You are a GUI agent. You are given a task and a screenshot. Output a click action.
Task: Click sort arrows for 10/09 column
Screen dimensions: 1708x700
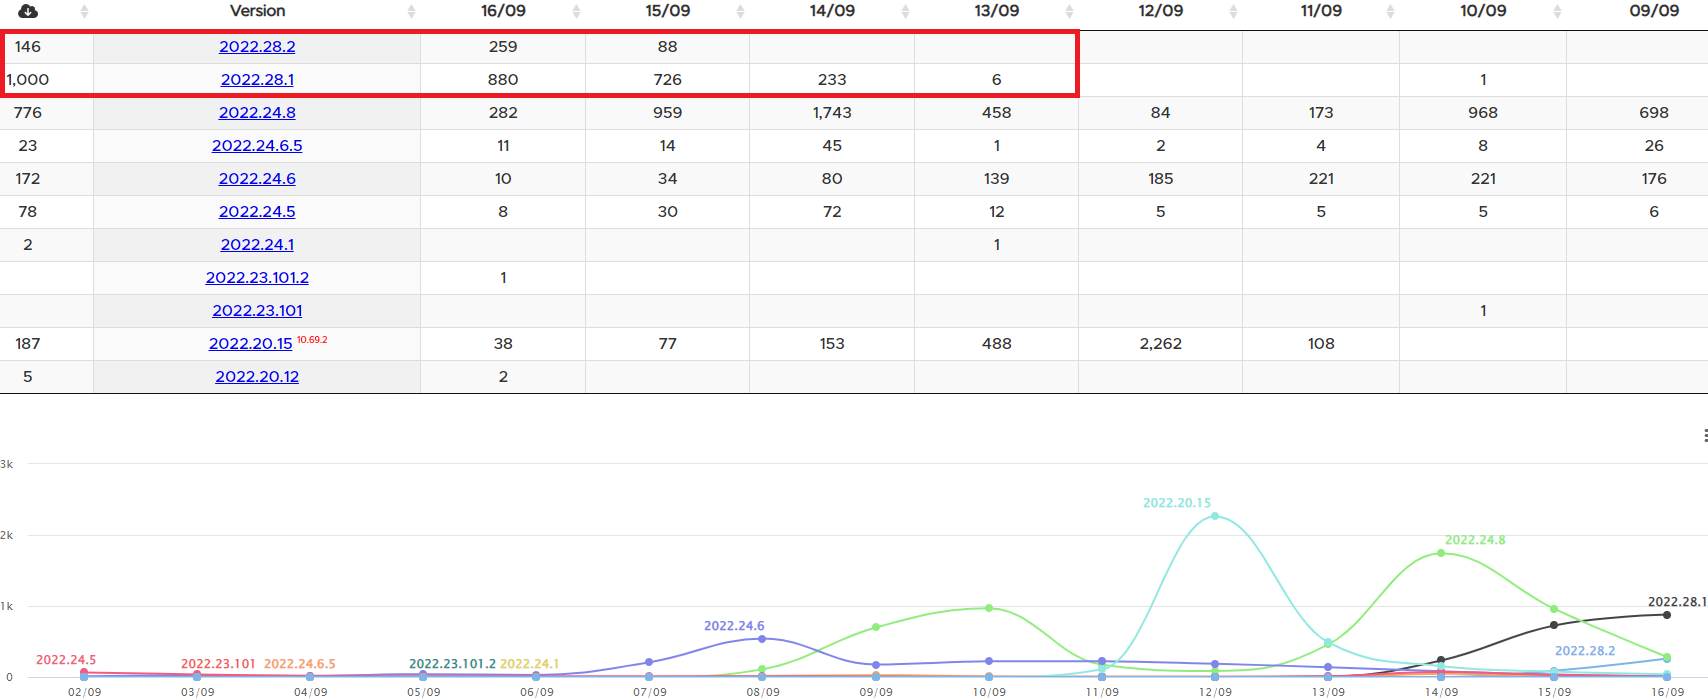pyautogui.click(x=1557, y=11)
